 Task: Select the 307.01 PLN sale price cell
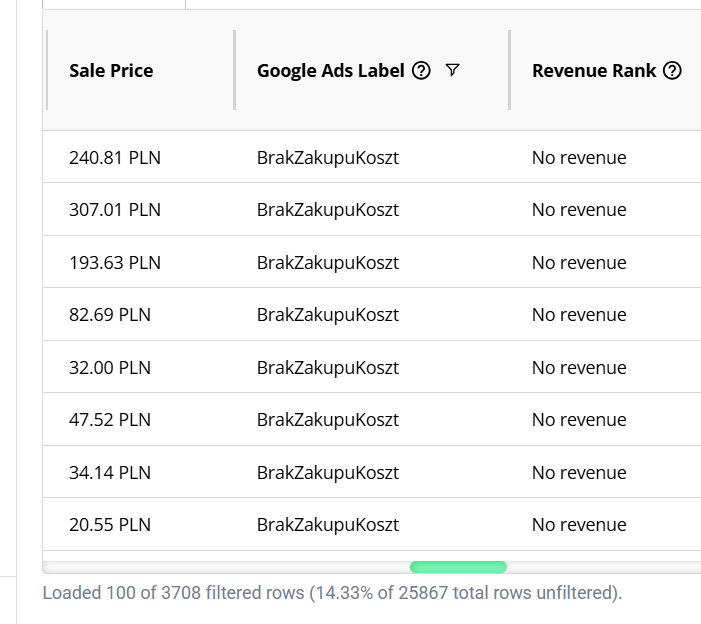(x=115, y=210)
